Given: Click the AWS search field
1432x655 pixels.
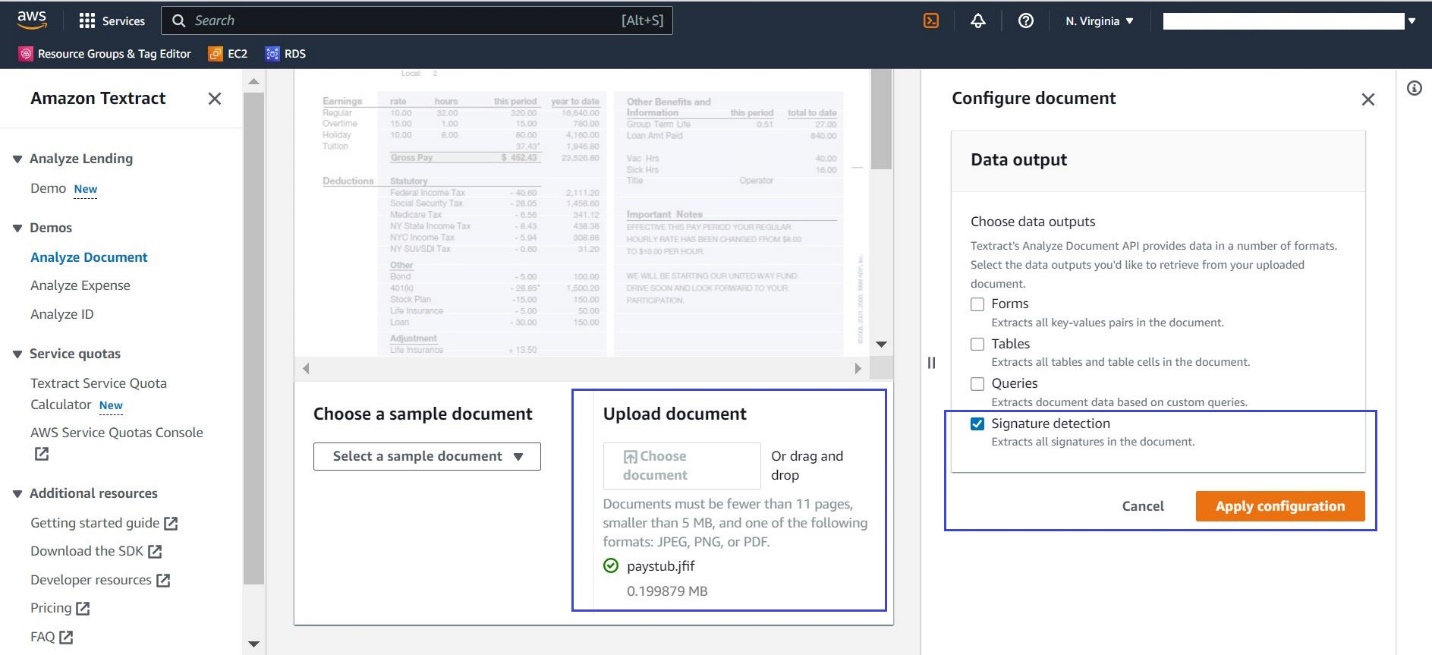Looking at the screenshot, I should (x=417, y=20).
